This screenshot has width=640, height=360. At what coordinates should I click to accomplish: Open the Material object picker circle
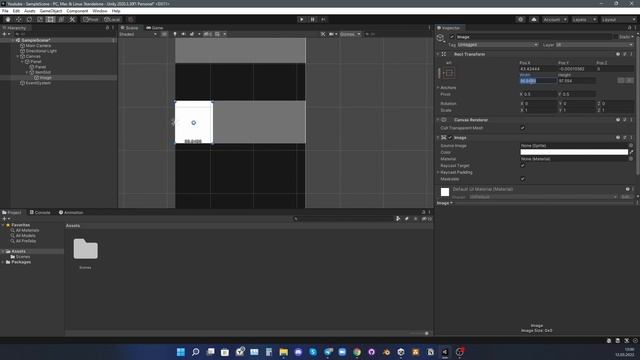click(x=631, y=159)
